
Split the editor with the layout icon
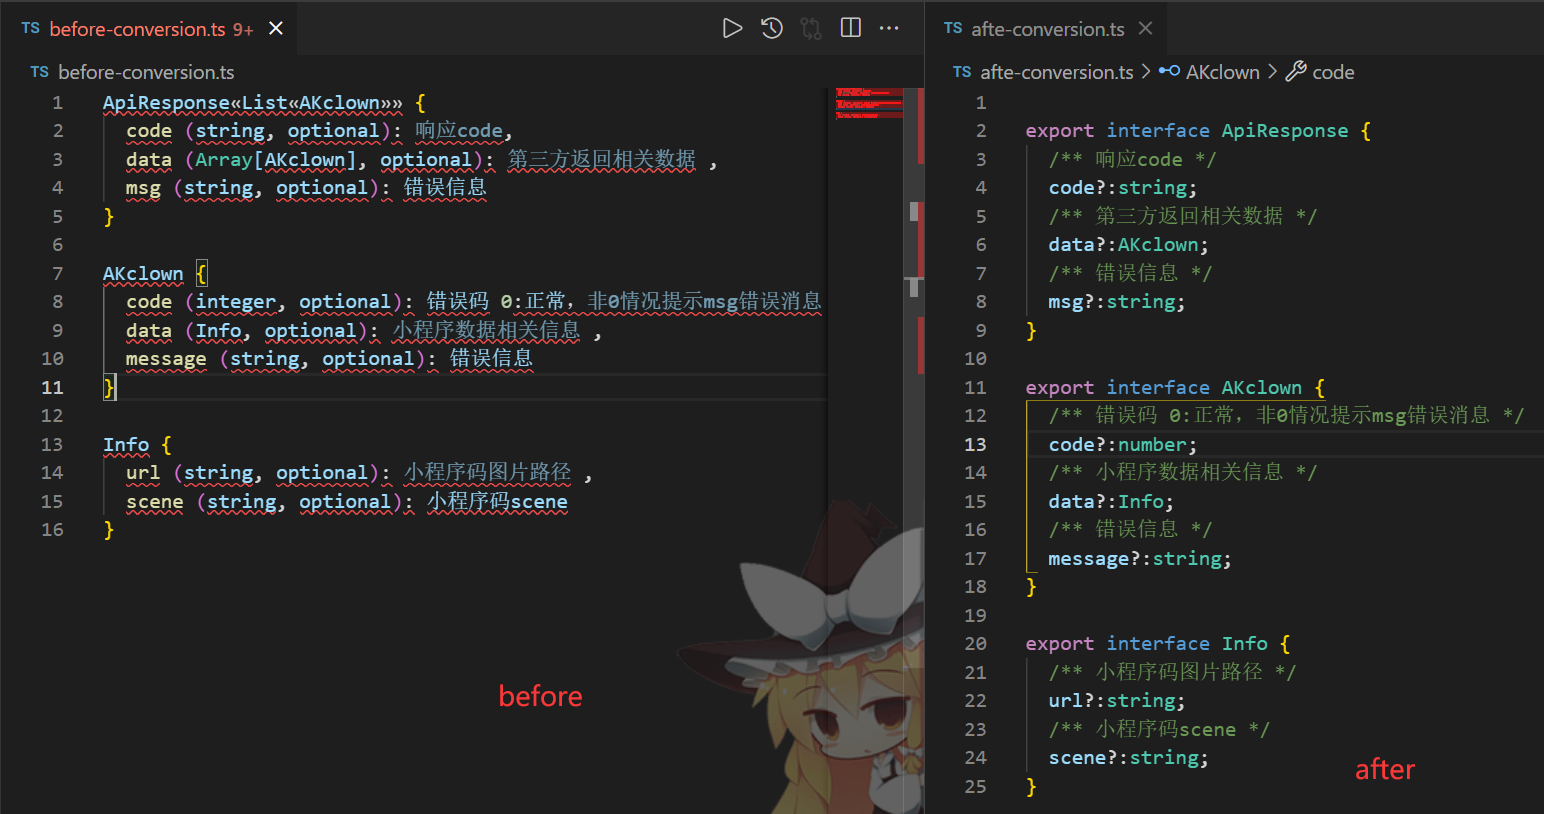pos(851,28)
